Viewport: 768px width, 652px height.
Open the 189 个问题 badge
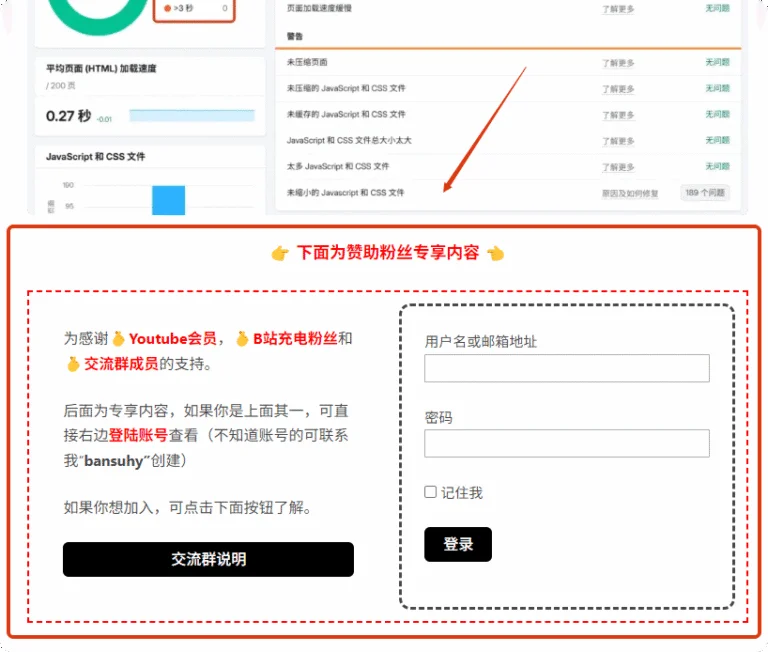click(x=704, y=192)
